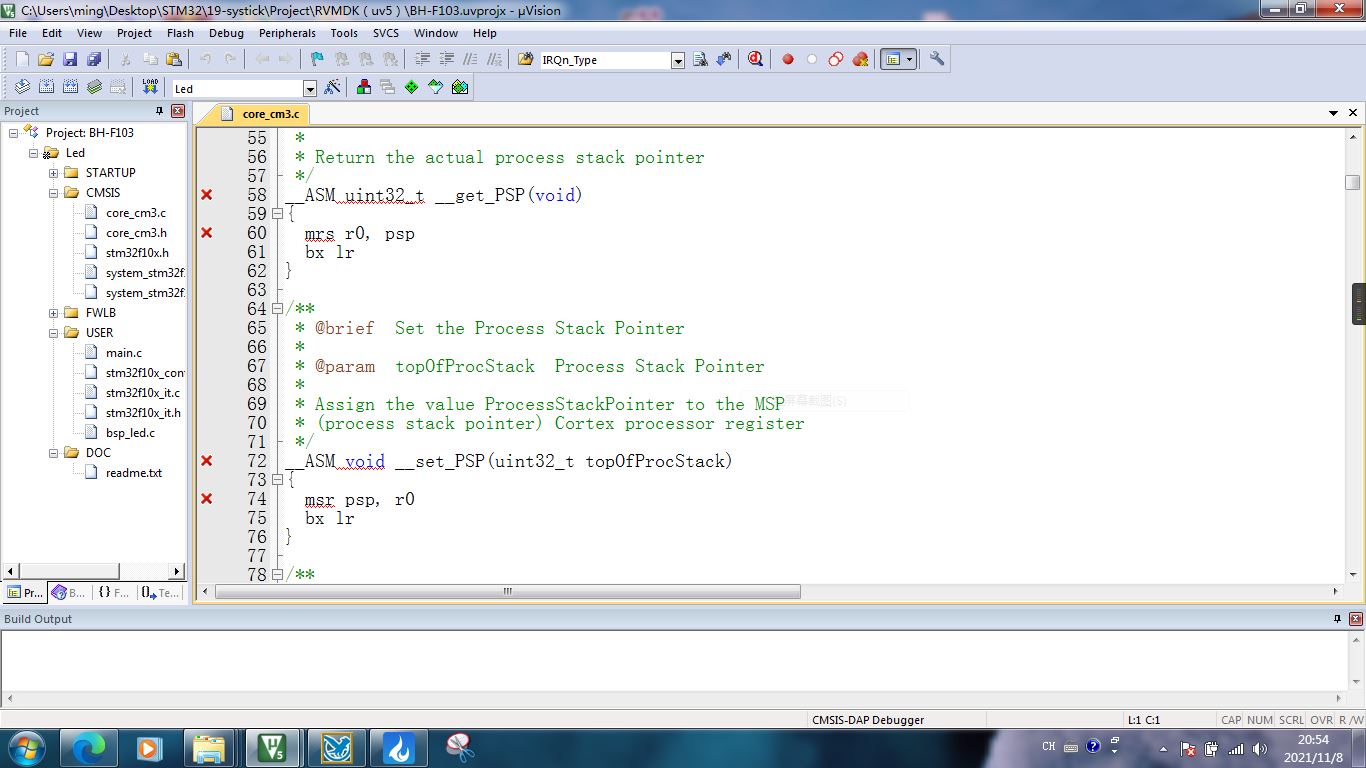Open the Debug menu
Viewport: 1366px width, 768px height.
(x=226, y=33)
